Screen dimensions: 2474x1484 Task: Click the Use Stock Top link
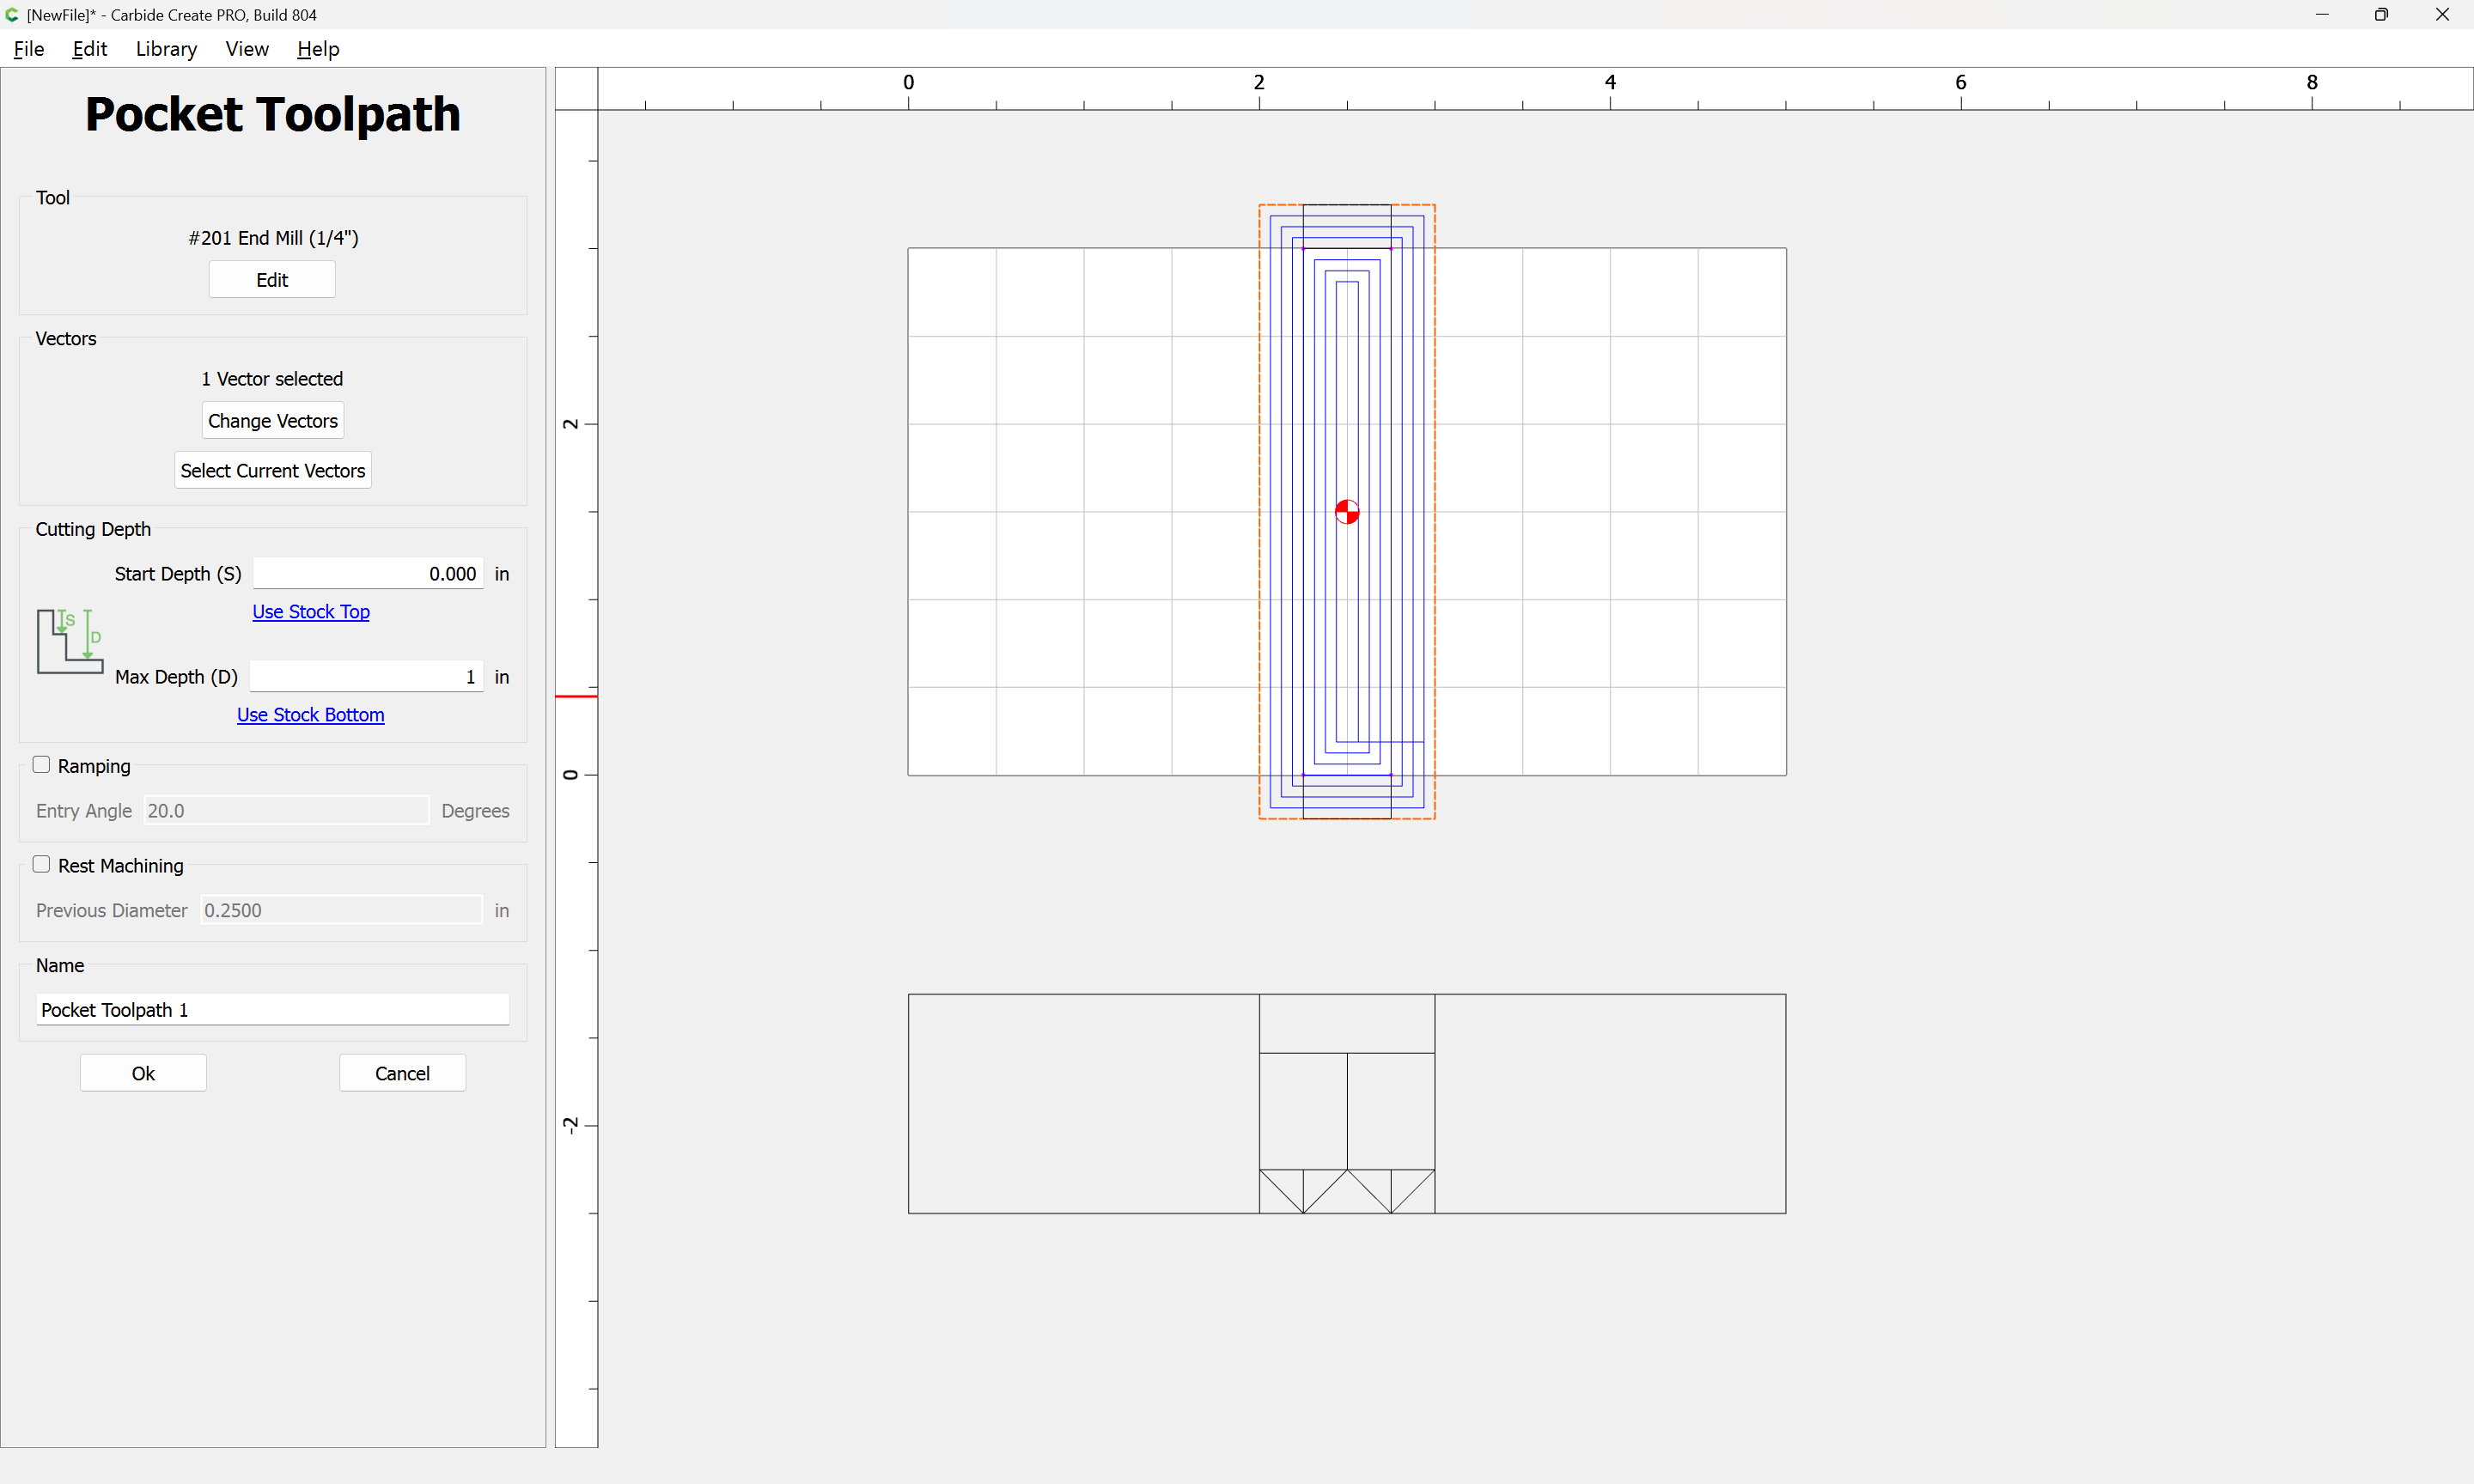pos(311,612)
